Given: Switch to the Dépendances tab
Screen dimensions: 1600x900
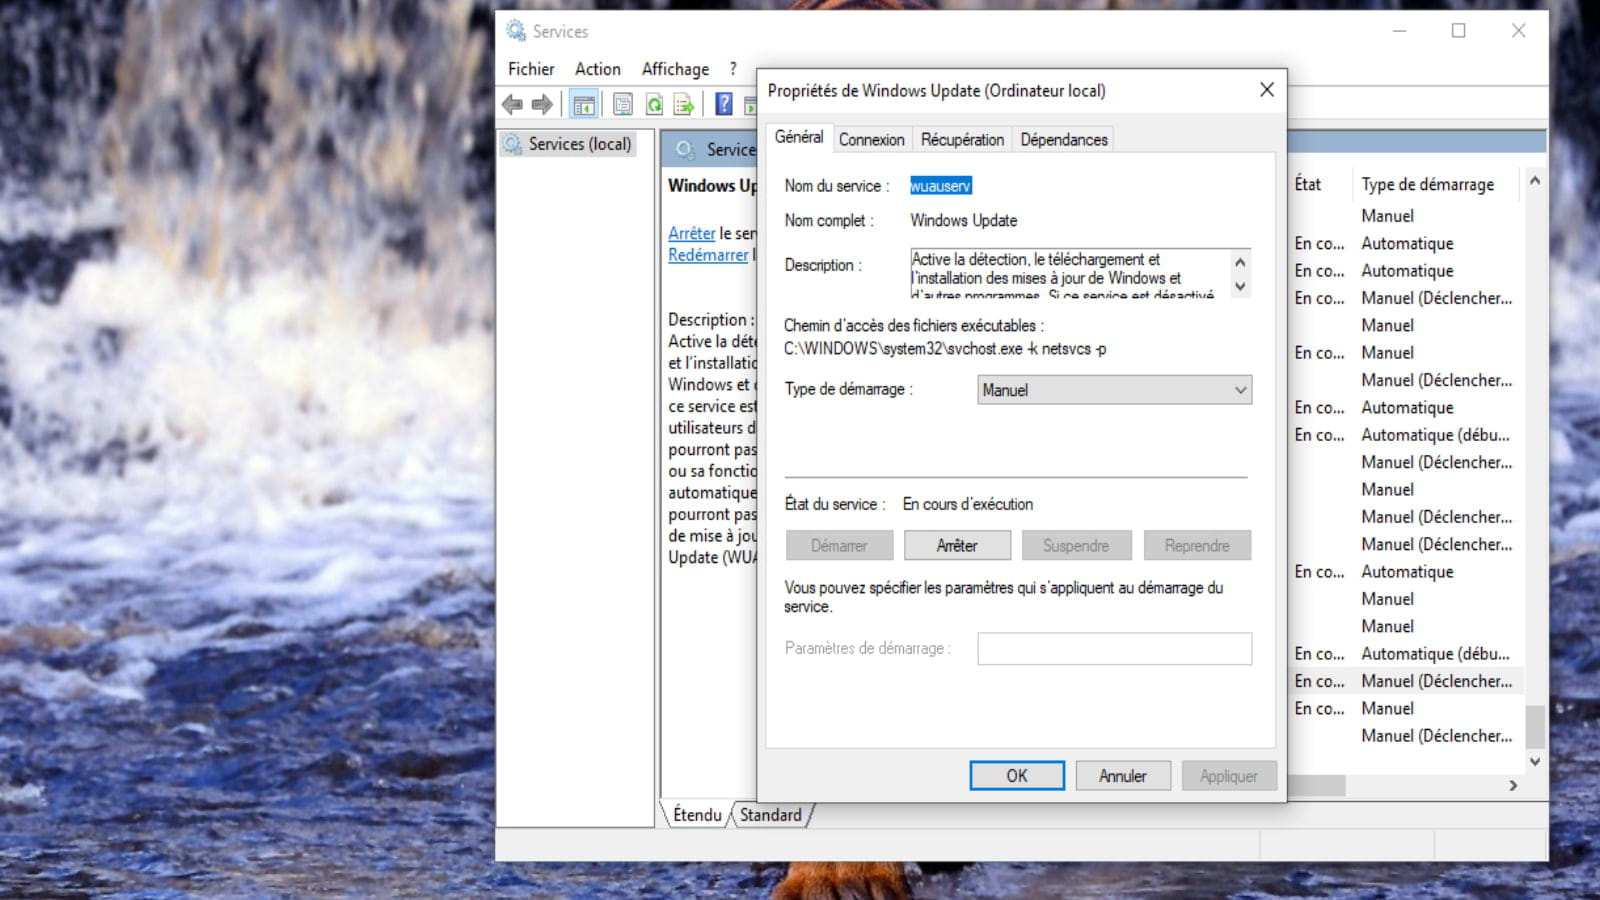Looking at the screenshot, I should coord(1064,140).
